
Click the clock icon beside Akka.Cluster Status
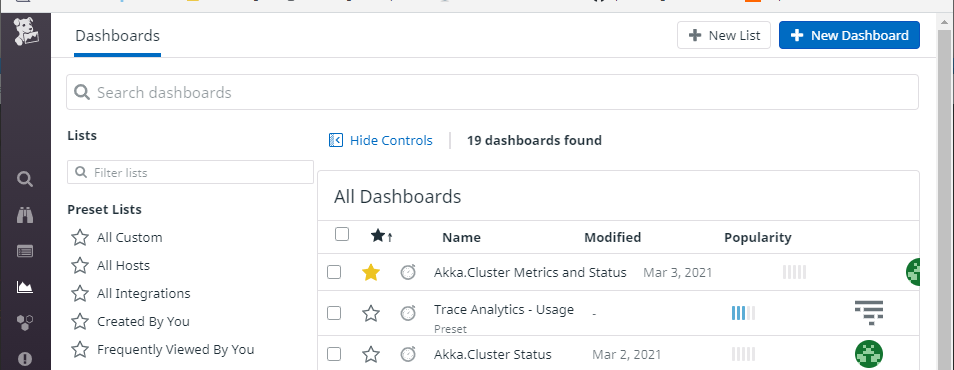[x=408, y=354]
